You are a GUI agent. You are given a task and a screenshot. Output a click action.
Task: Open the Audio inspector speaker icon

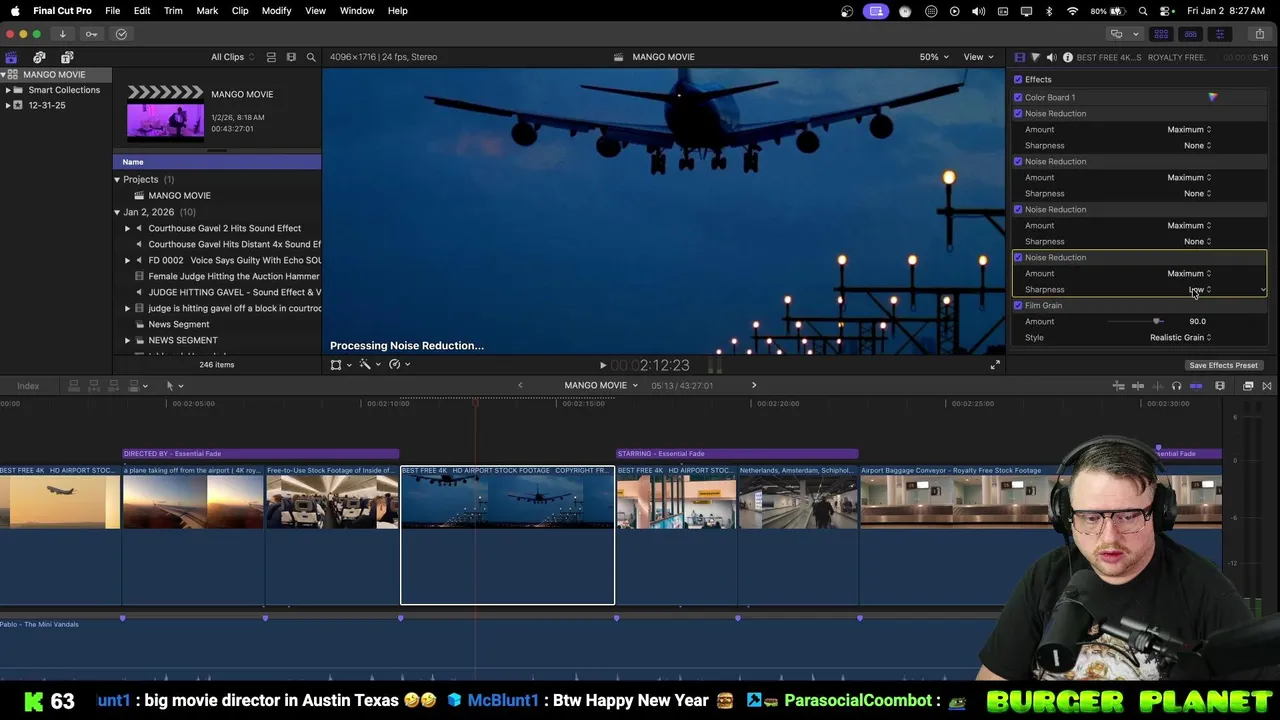(x=1051, y=57)
